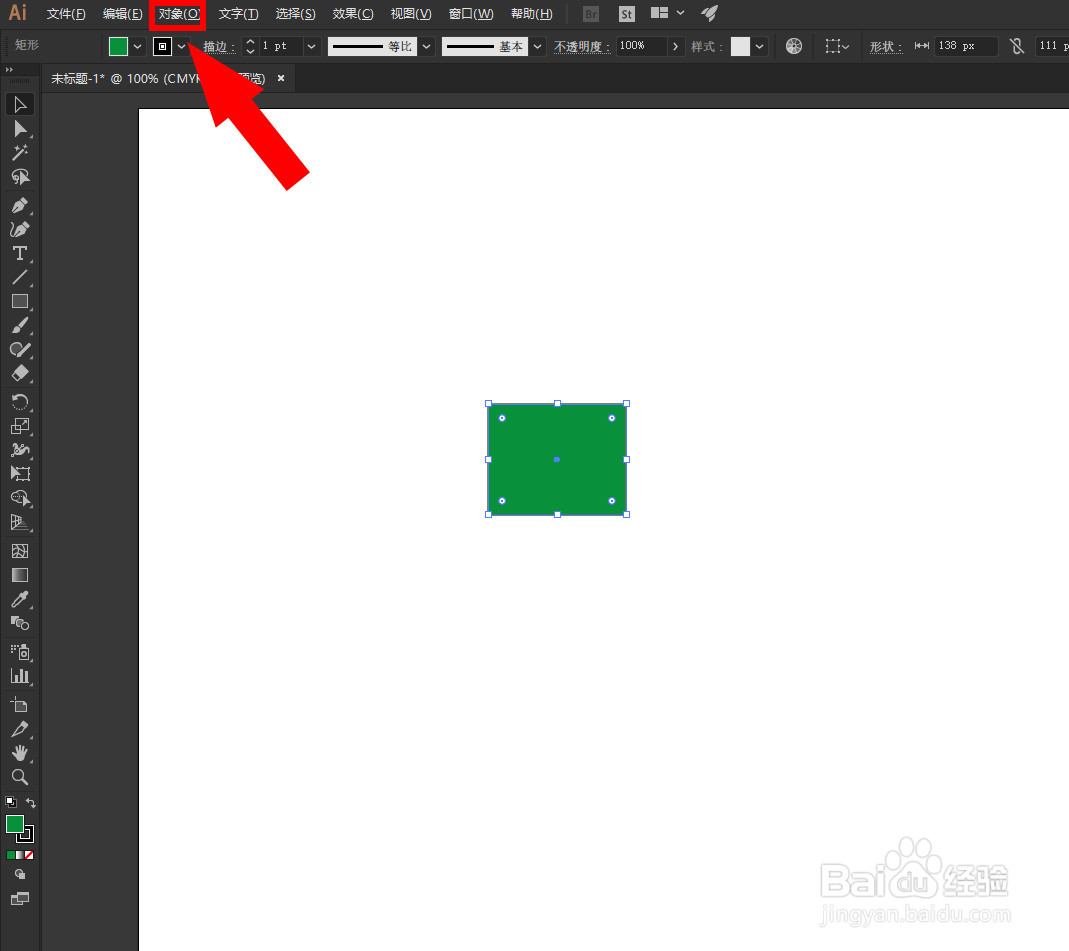The image size is (1069, 951).
Task: Select the Gradient tool
Action: [20, 575]
